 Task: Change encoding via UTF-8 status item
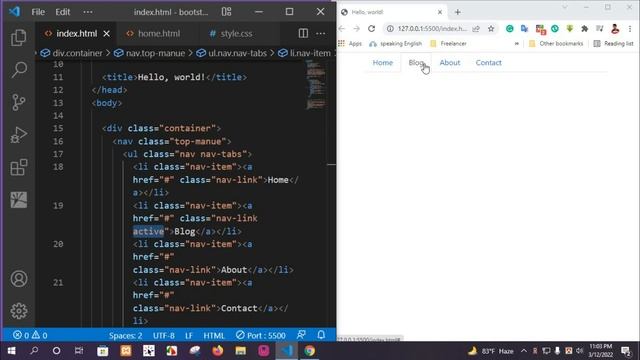164,336
